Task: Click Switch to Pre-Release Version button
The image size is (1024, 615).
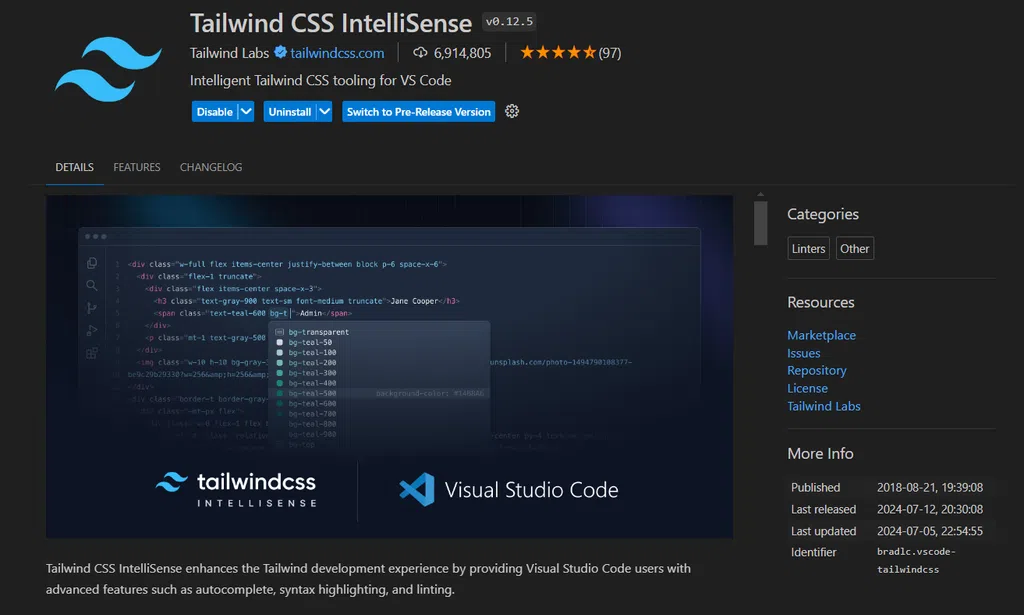Action: coord(419,112)
